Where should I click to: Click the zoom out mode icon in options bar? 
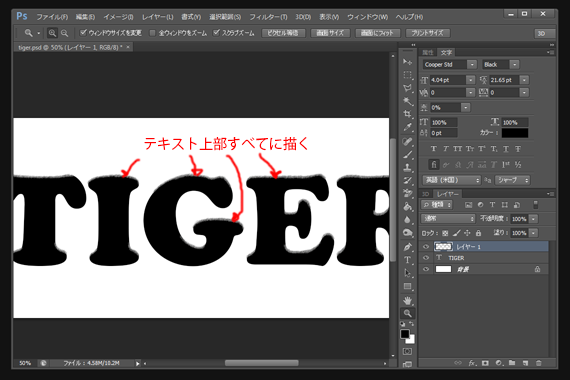click(x=64, y=33)
